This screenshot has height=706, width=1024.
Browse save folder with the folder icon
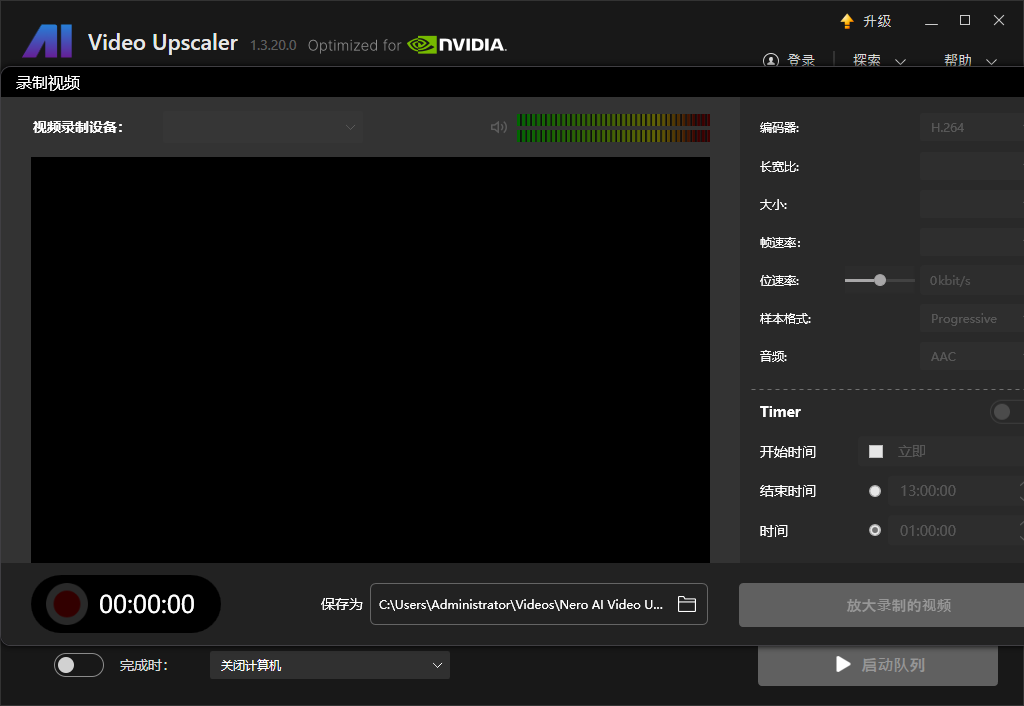pos(686,604)
